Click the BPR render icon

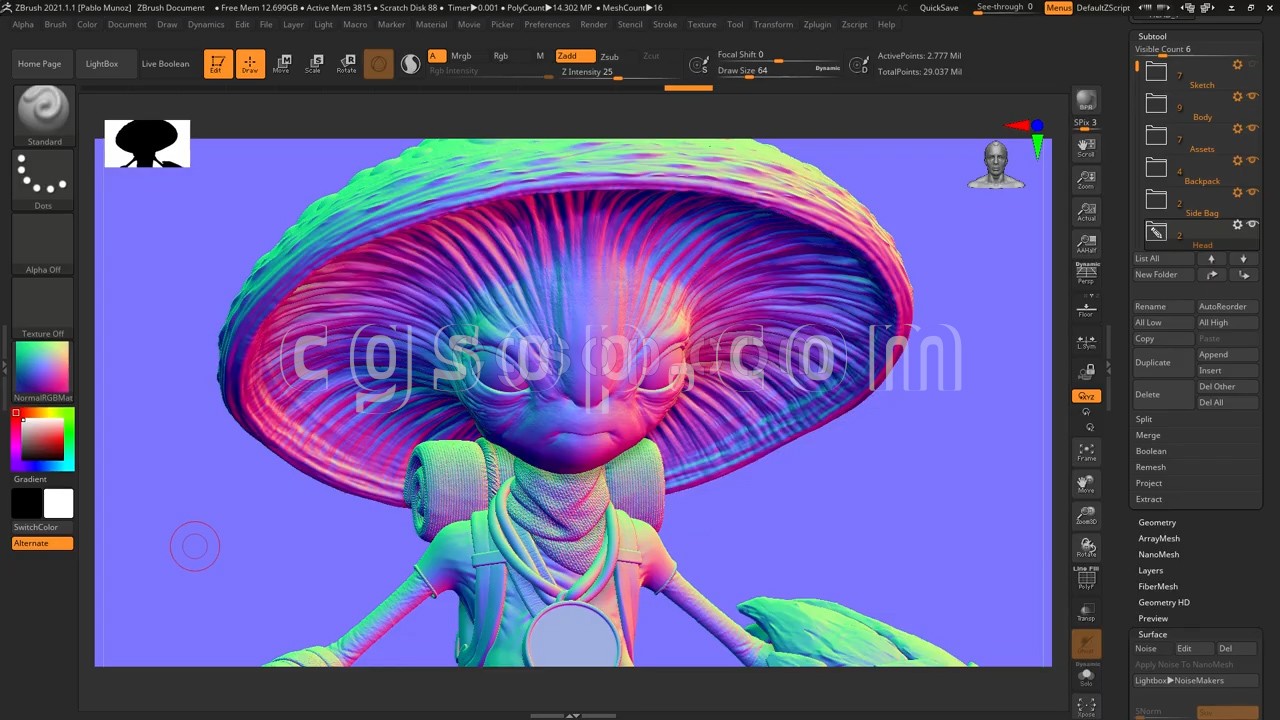click(1086, 101)
